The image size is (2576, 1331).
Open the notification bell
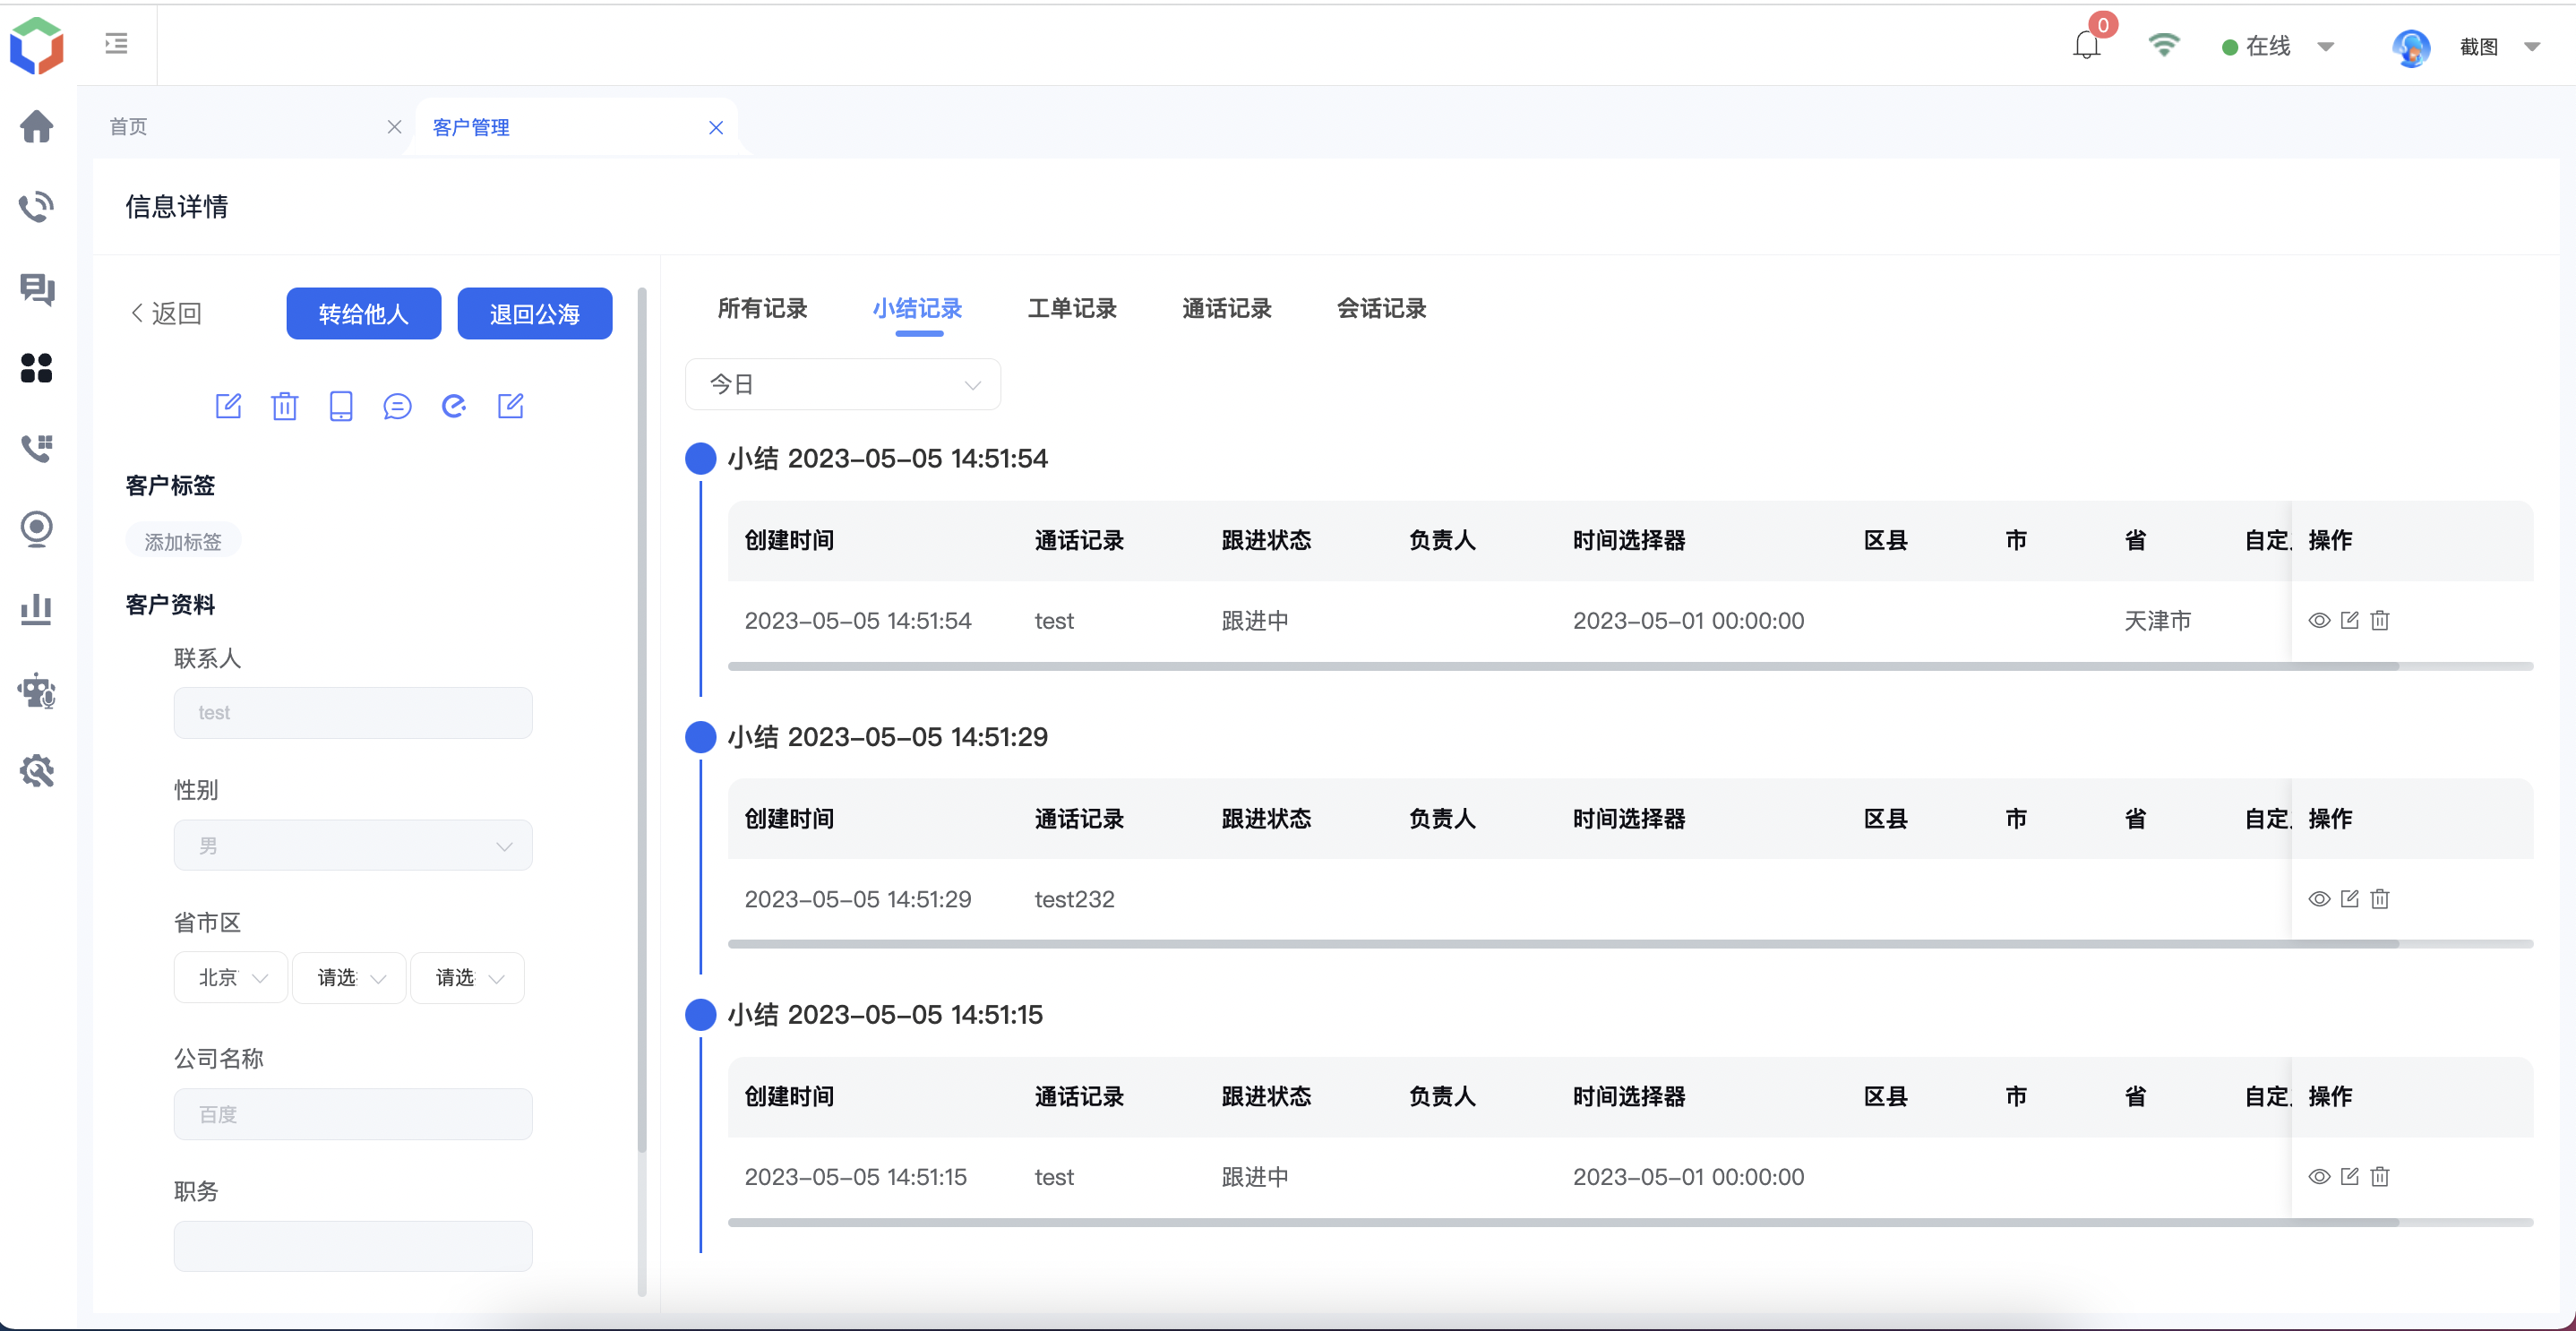[x=2087, y=45]
